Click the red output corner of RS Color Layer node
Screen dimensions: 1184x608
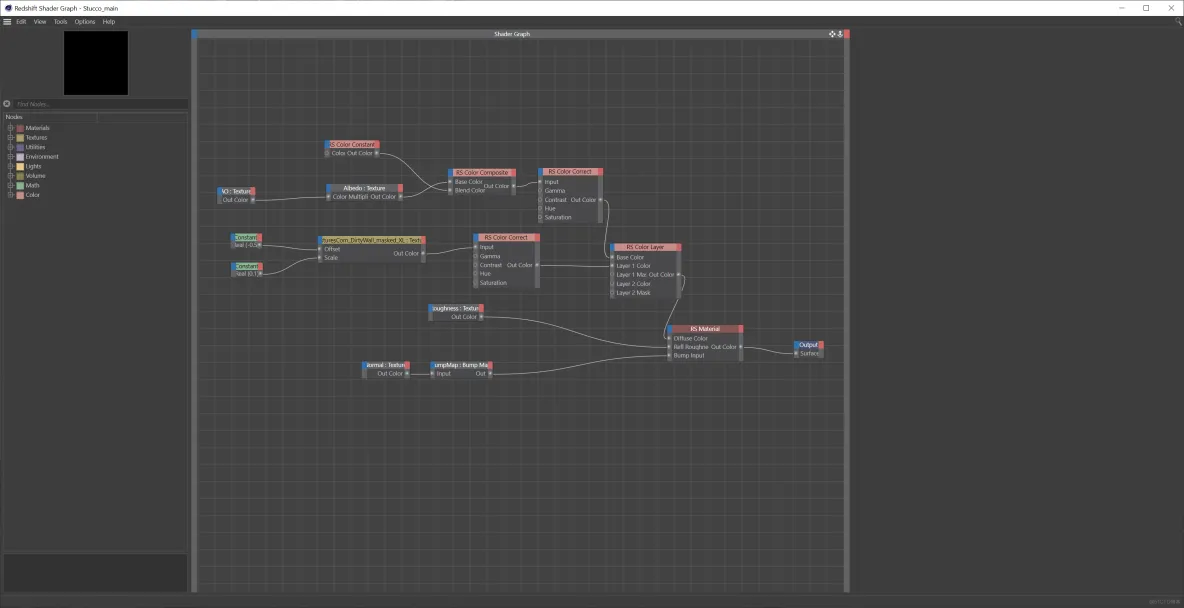click(x=679, y=247)
